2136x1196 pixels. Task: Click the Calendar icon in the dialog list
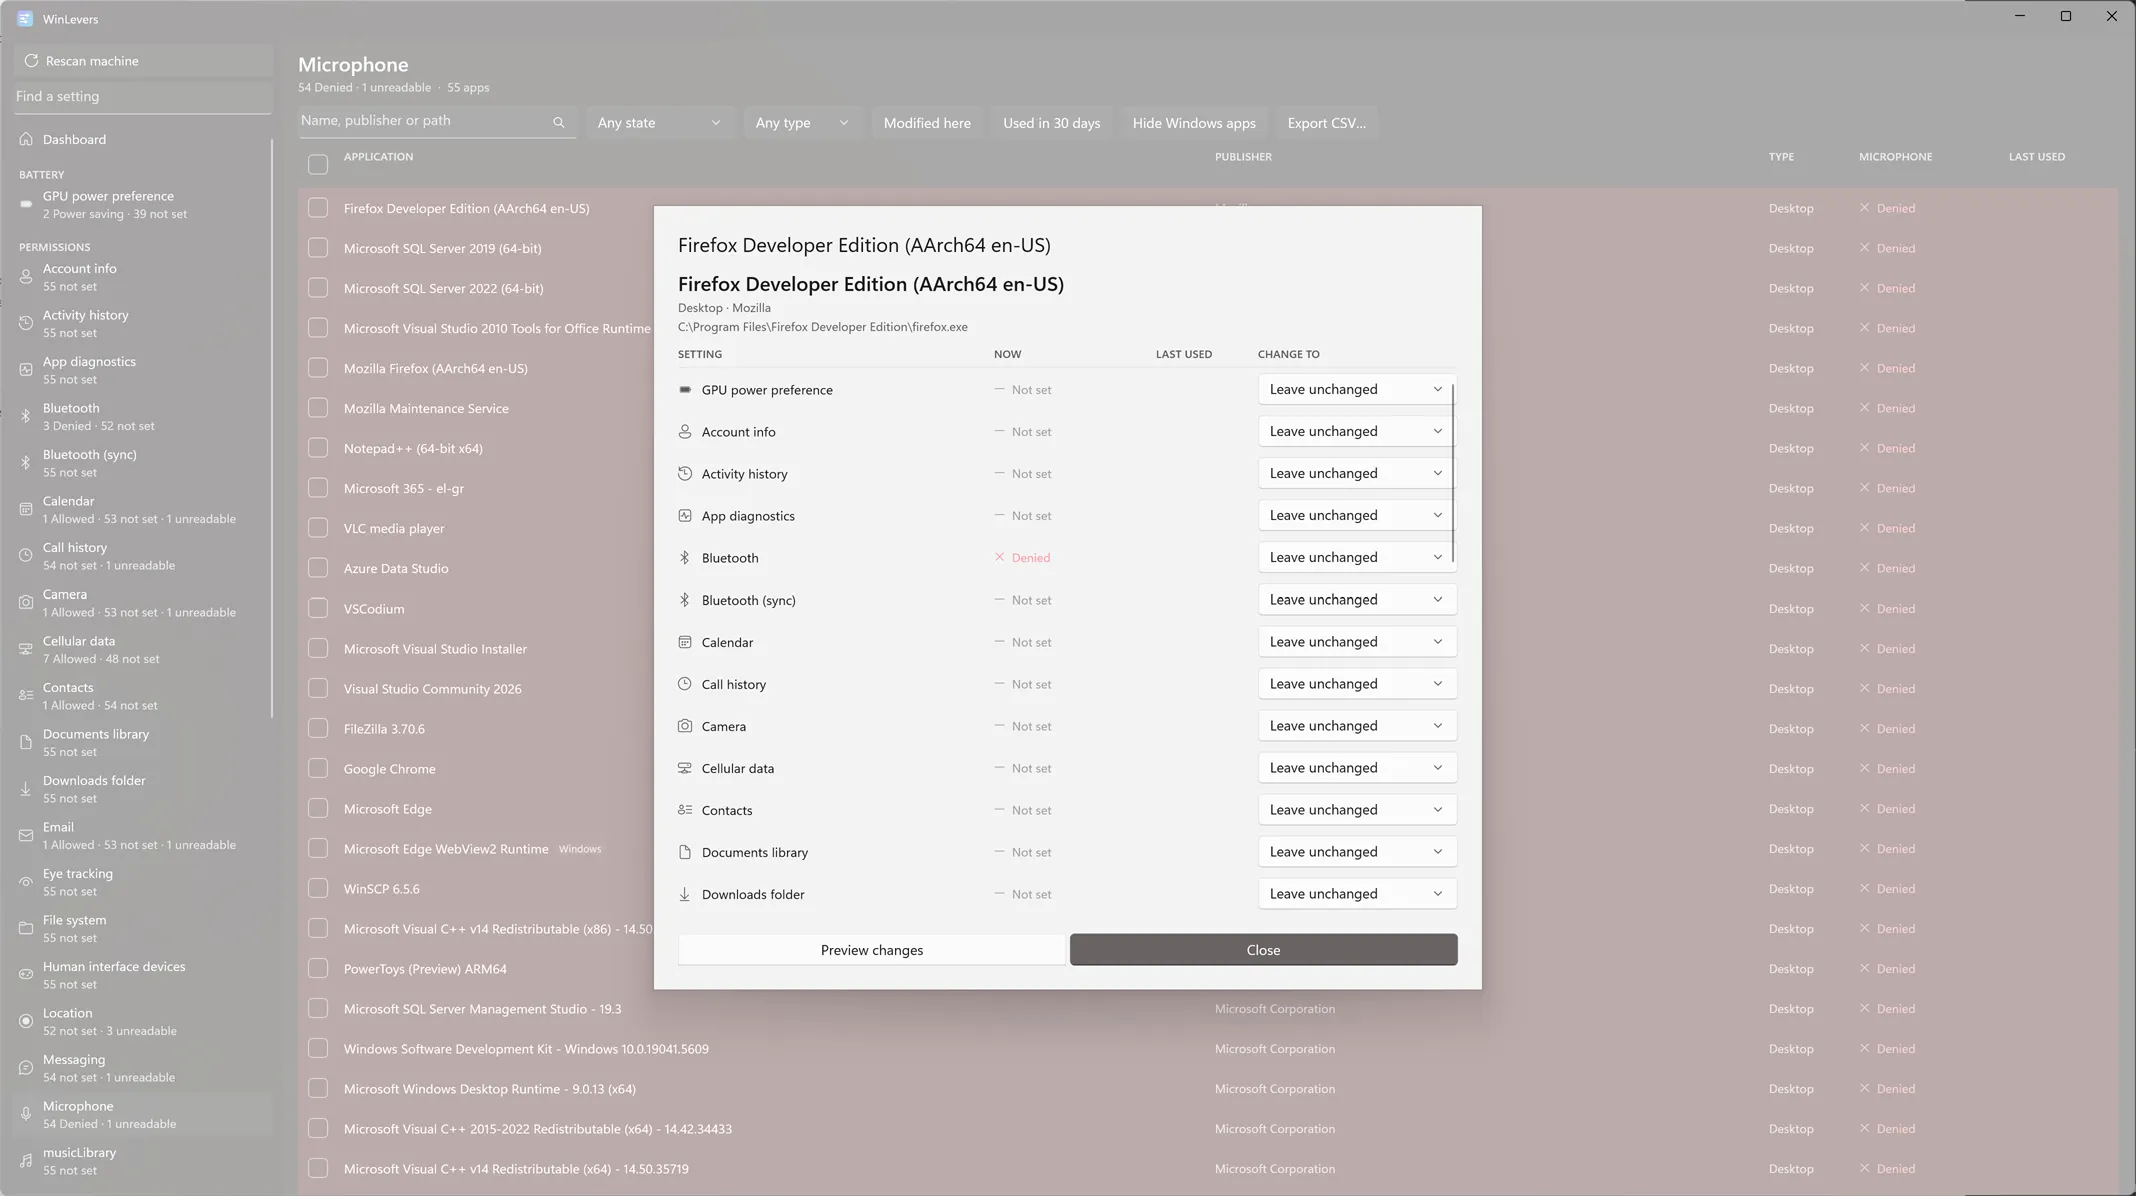[x=685, y=642]
